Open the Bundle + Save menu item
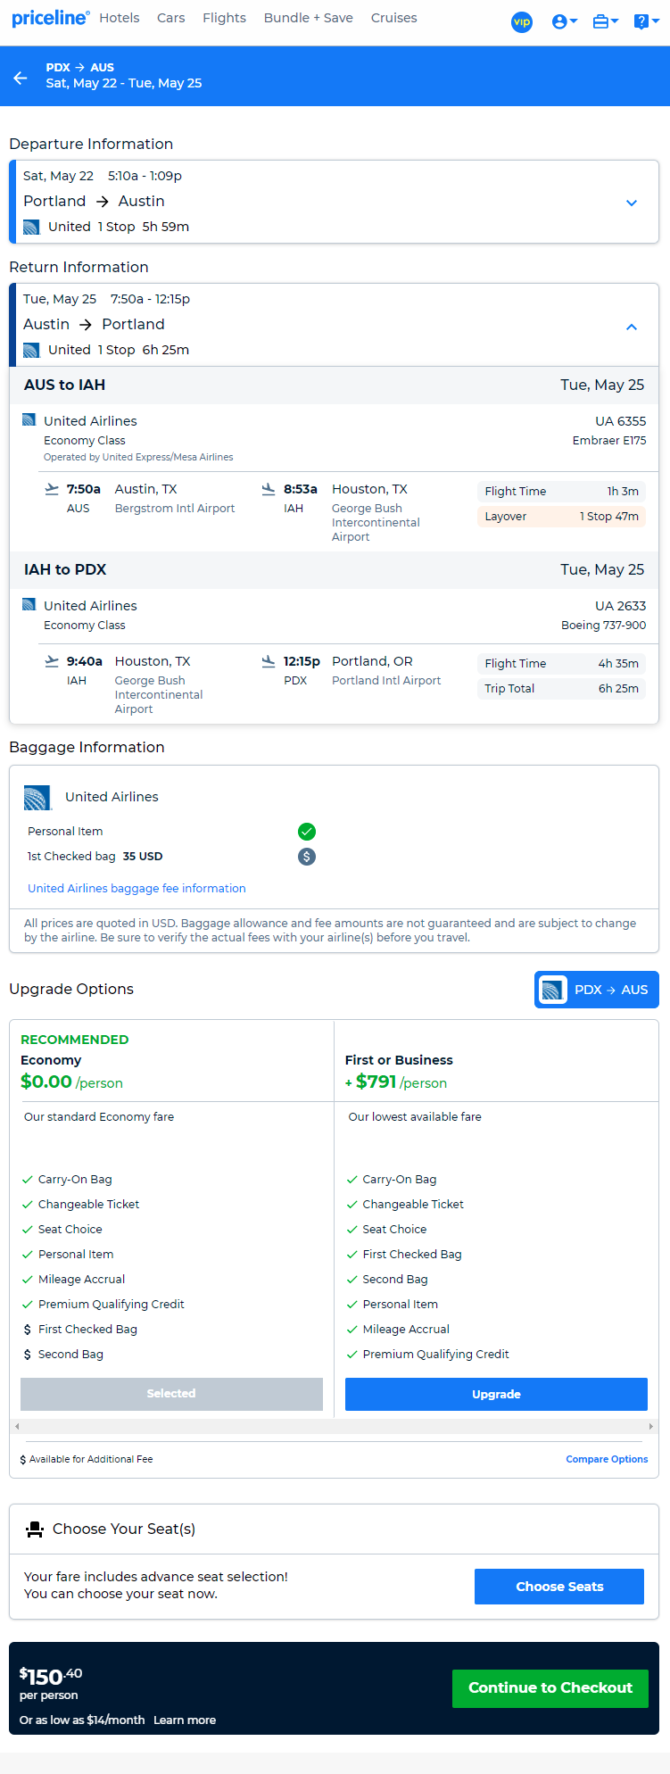This screenshot has width=670, height=1774. [x=308, y=18]
